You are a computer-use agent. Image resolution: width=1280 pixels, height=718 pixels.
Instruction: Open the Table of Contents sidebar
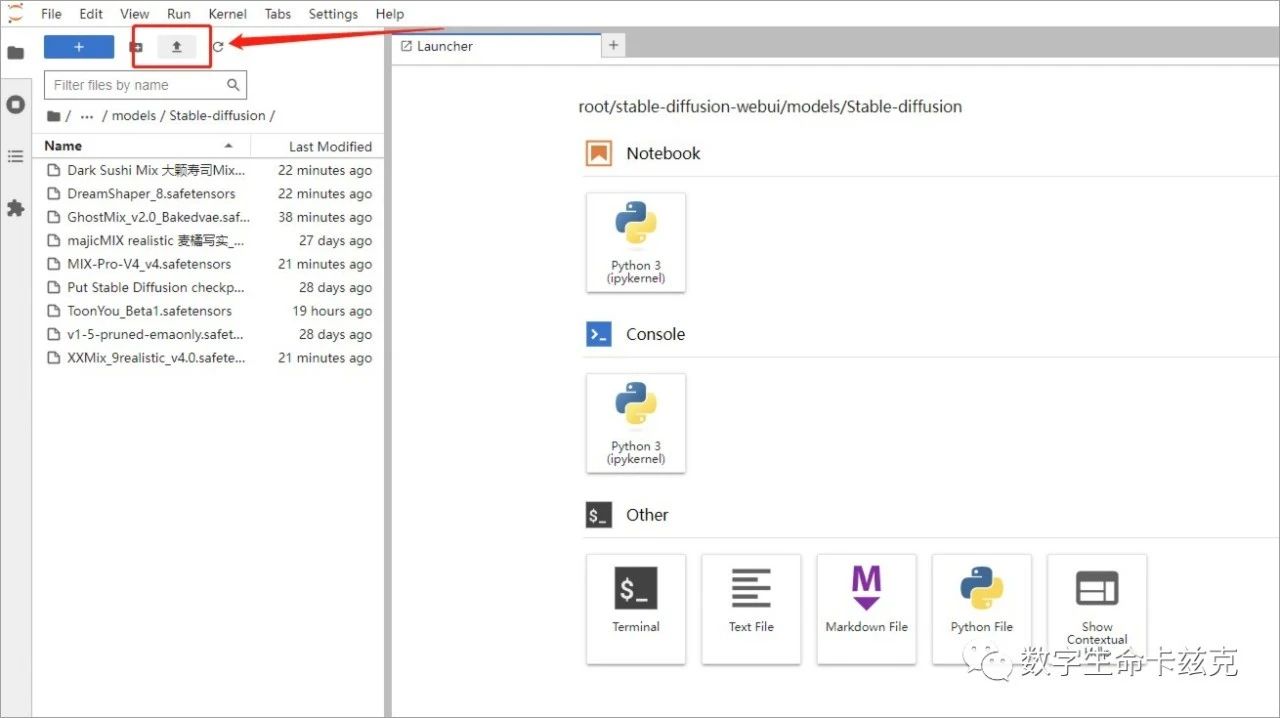(x=16, y=156)
